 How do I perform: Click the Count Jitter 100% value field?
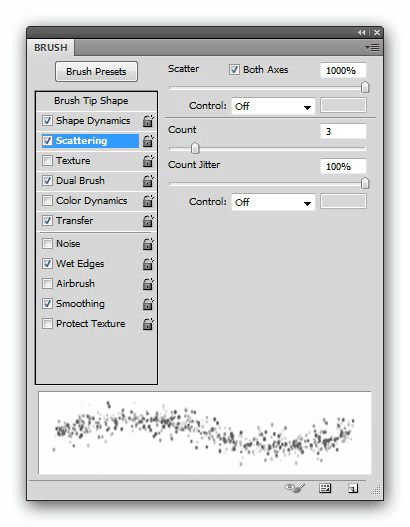(343, 166)
